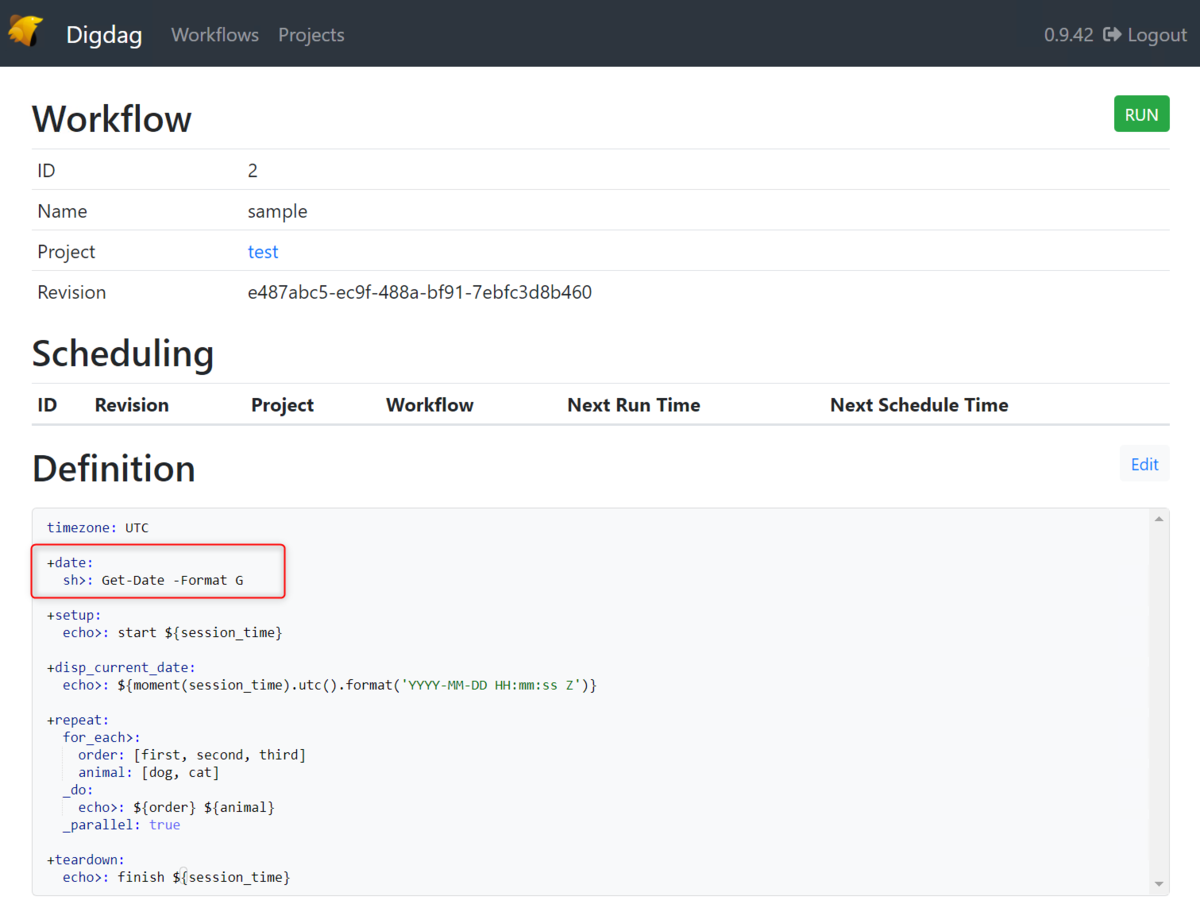Viewport: 1200px width, 908px height.
Task: Follow the test project link
Action: coord(263,252)
